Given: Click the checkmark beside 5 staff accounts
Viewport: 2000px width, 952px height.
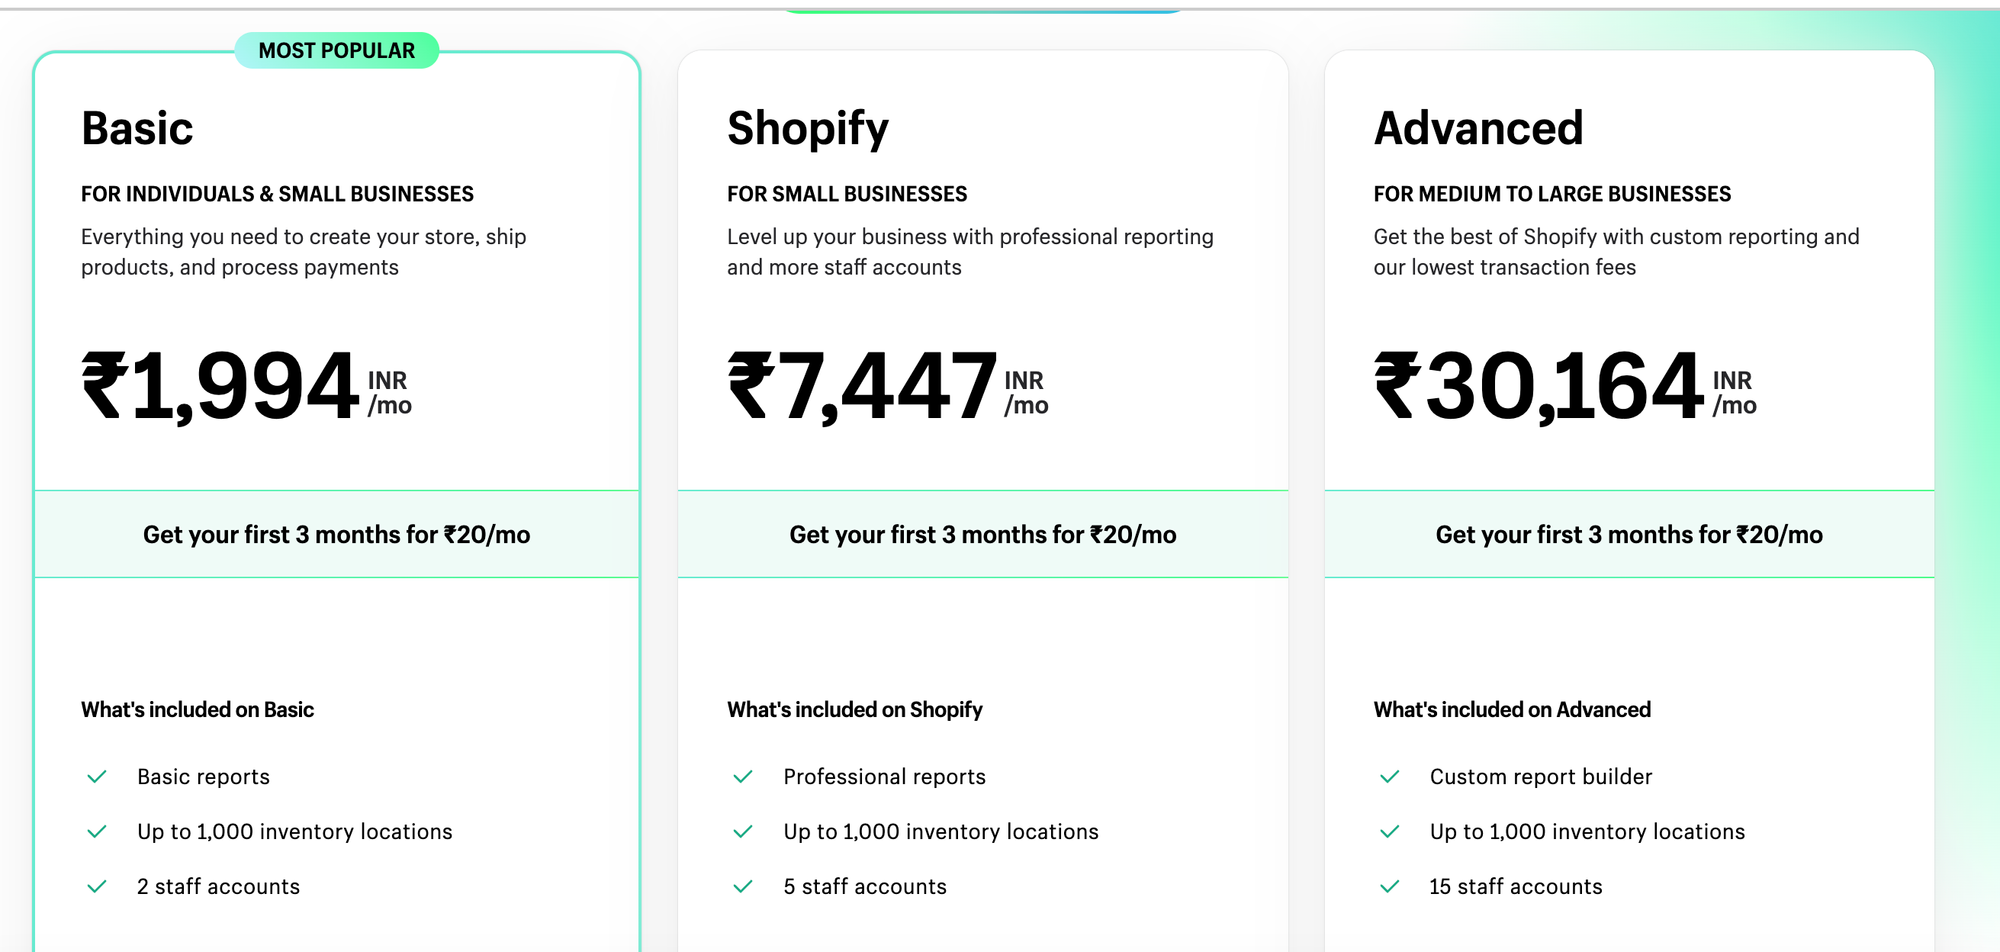Looking at the screenshot, I should [744, 885].
